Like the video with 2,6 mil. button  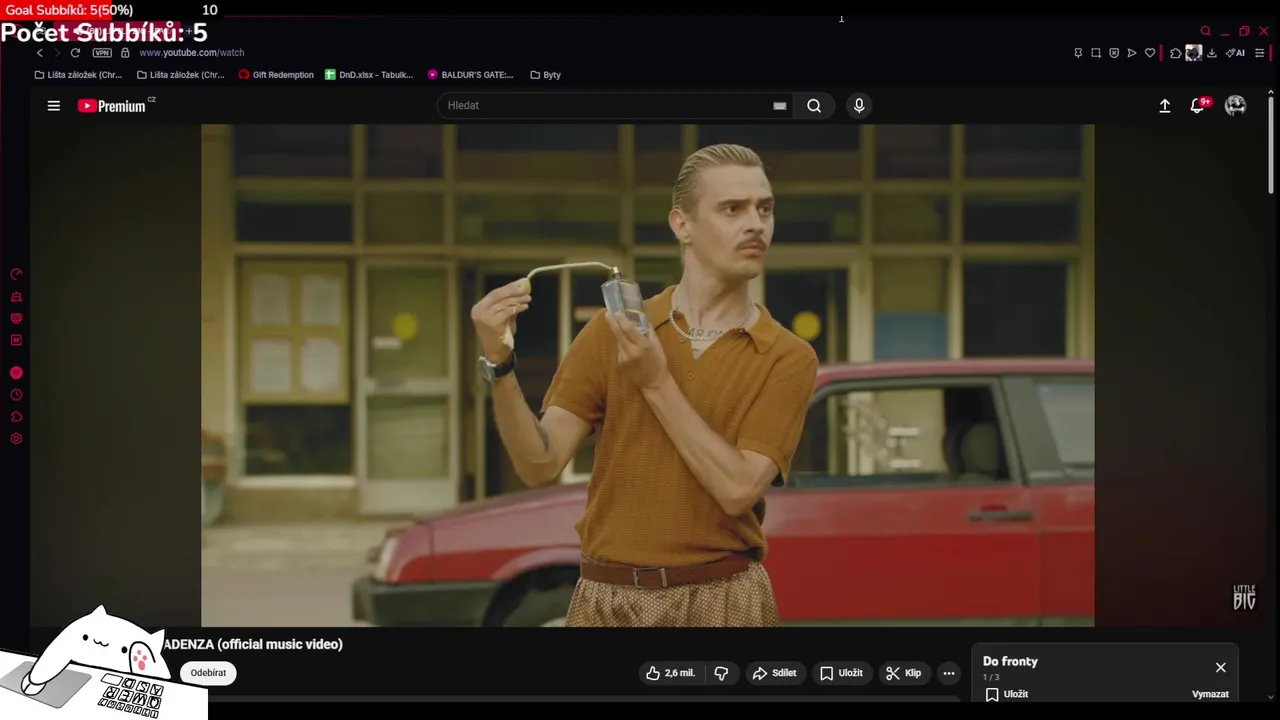(x=670, y=673)
